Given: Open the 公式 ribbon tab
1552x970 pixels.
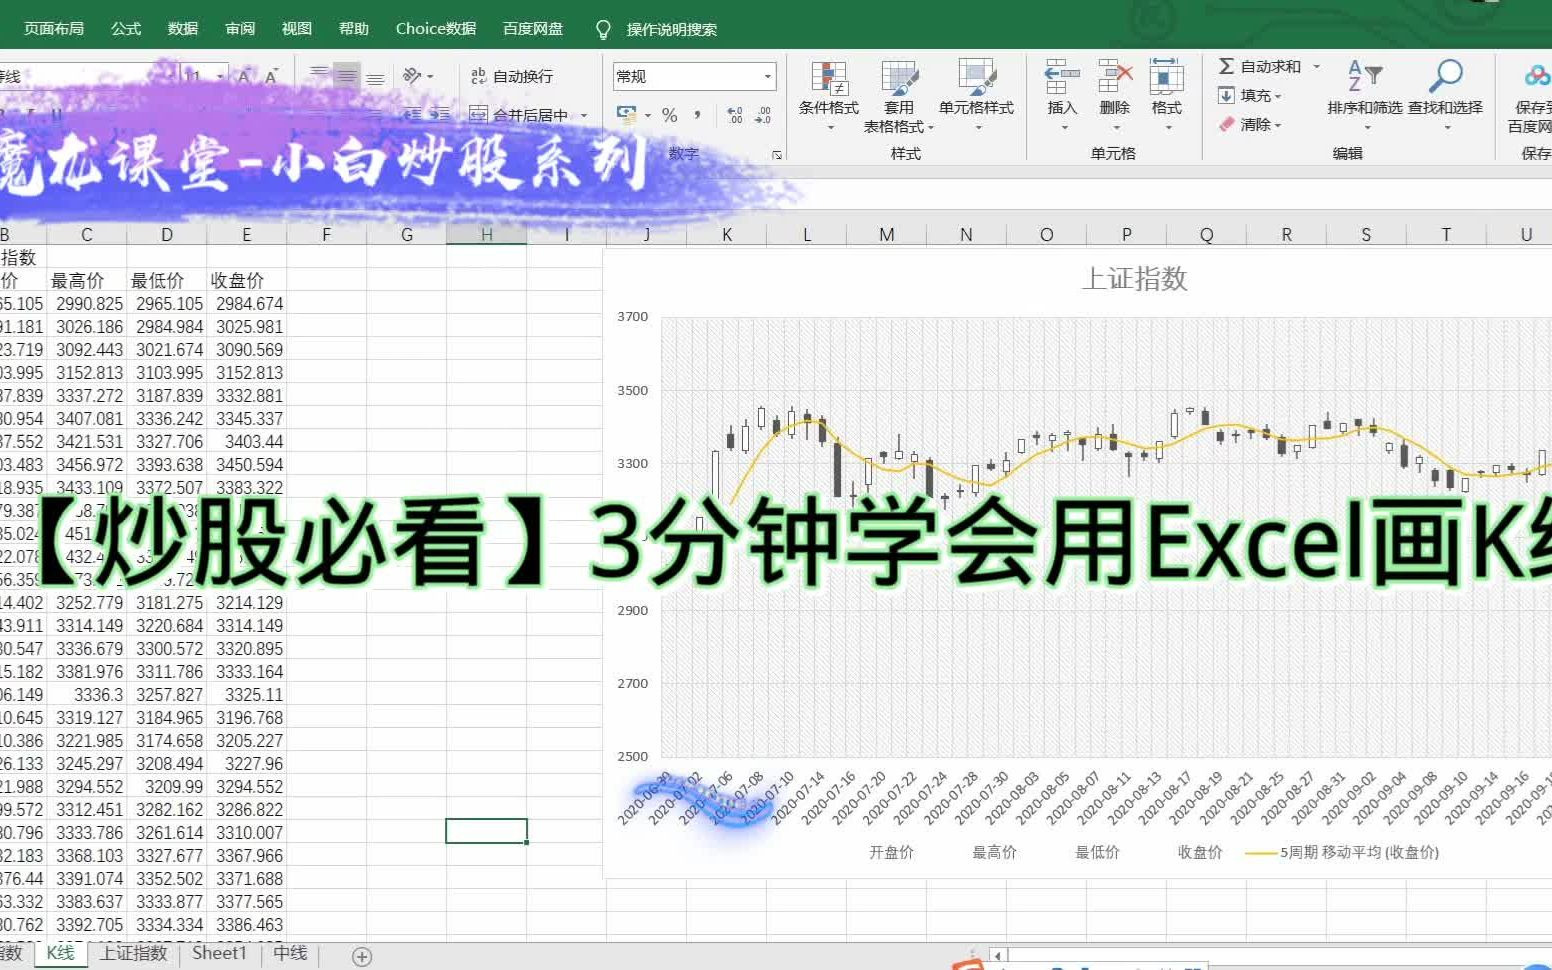Looking at the screenshot, I should coord(126,29).
